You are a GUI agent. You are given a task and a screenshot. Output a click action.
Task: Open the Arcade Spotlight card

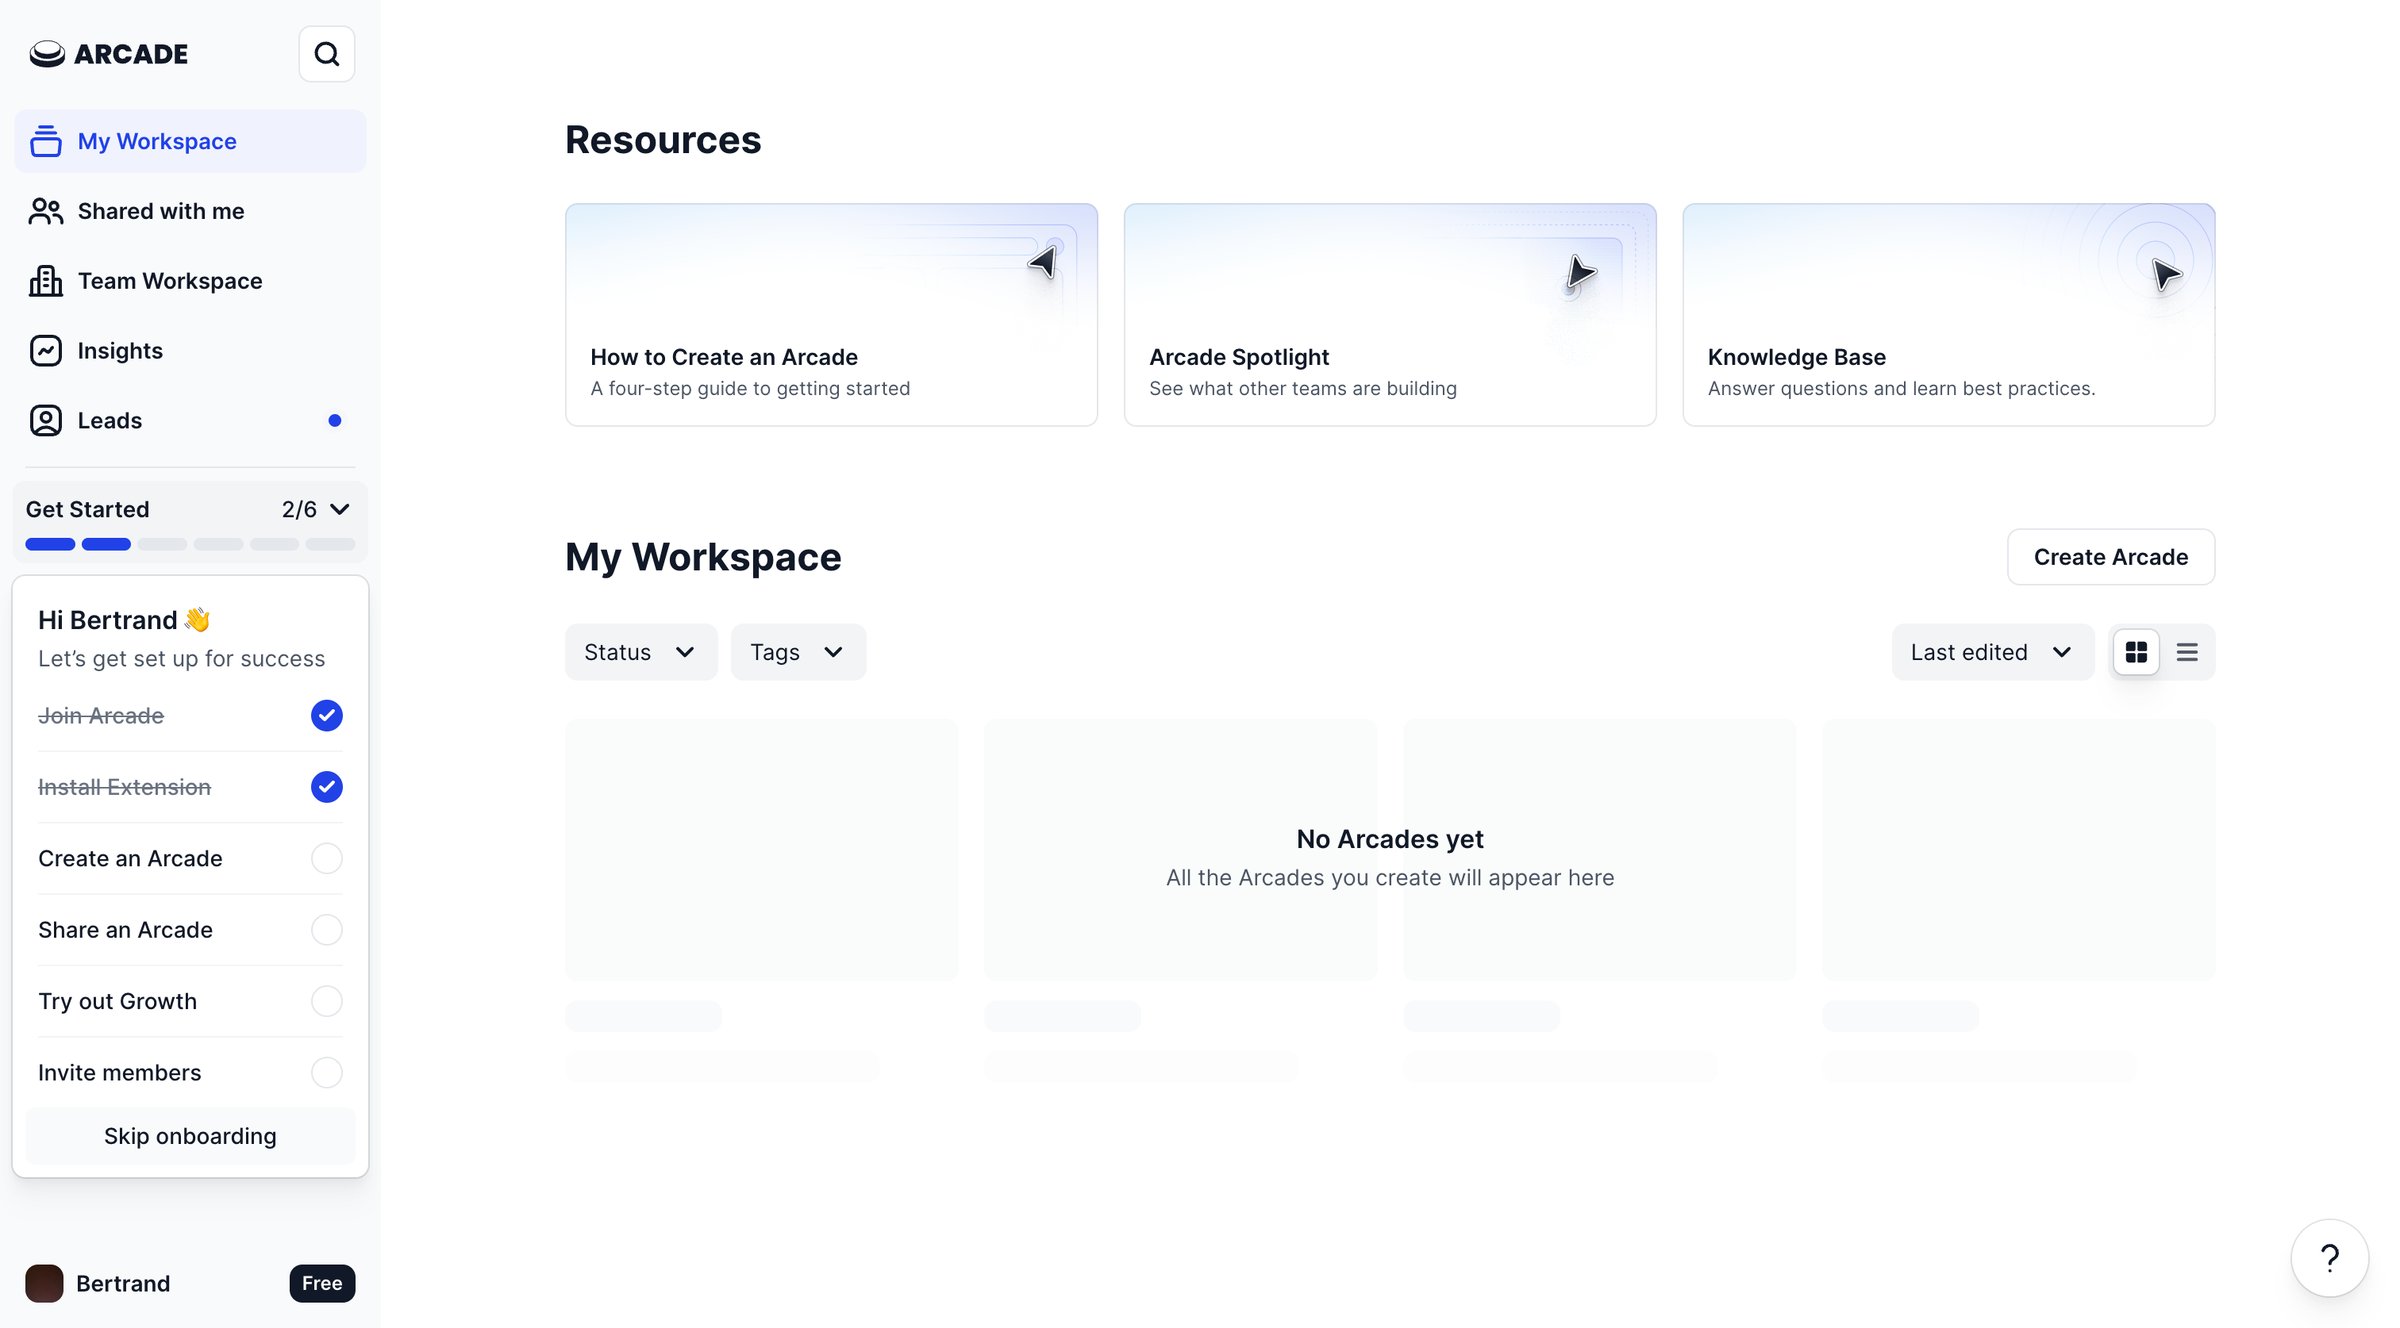[x=1390, y=315]
